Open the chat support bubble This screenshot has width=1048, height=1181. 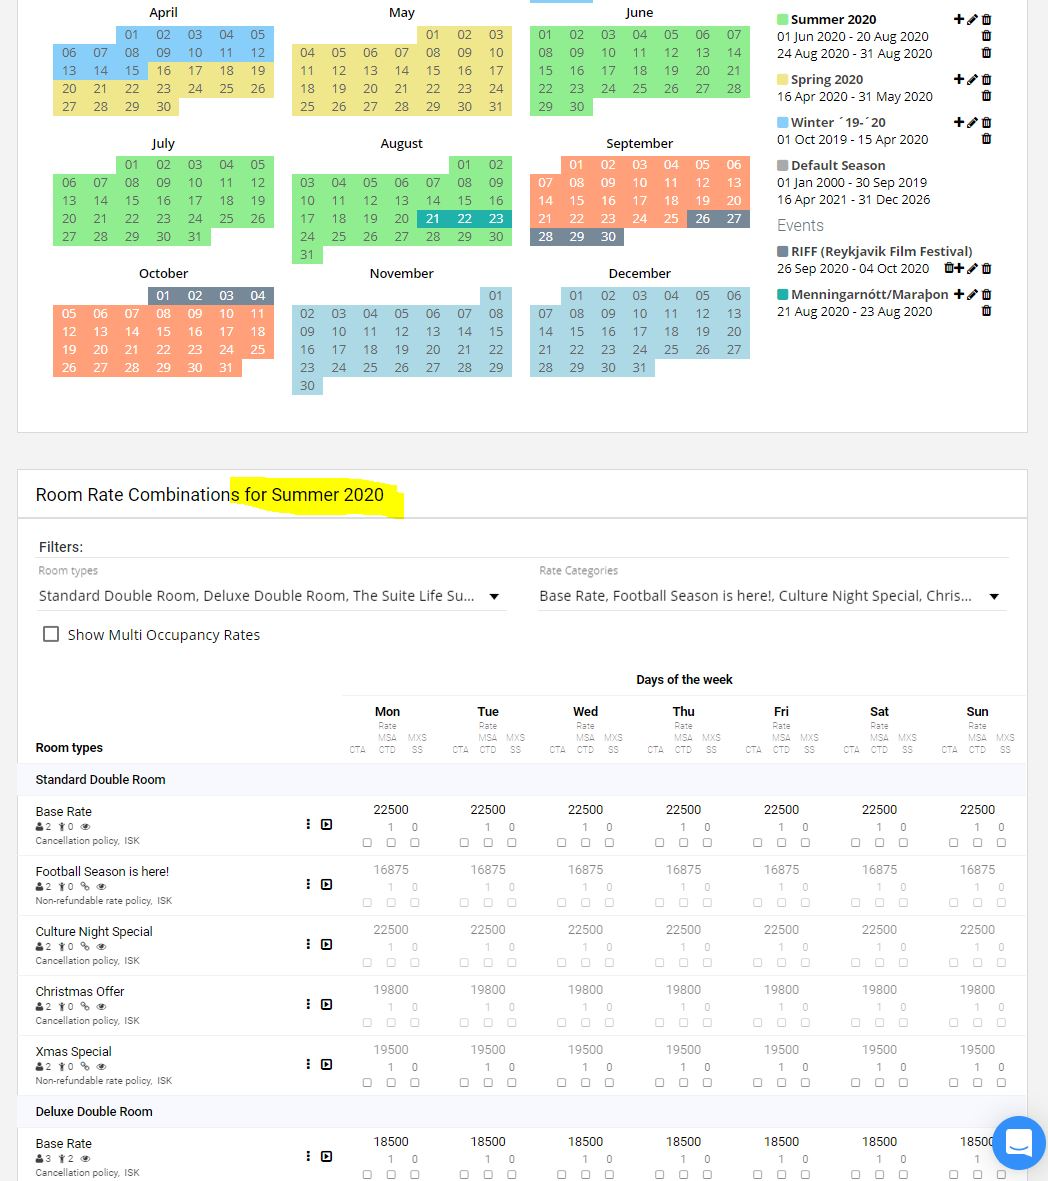click(x=1019, y=1143)
